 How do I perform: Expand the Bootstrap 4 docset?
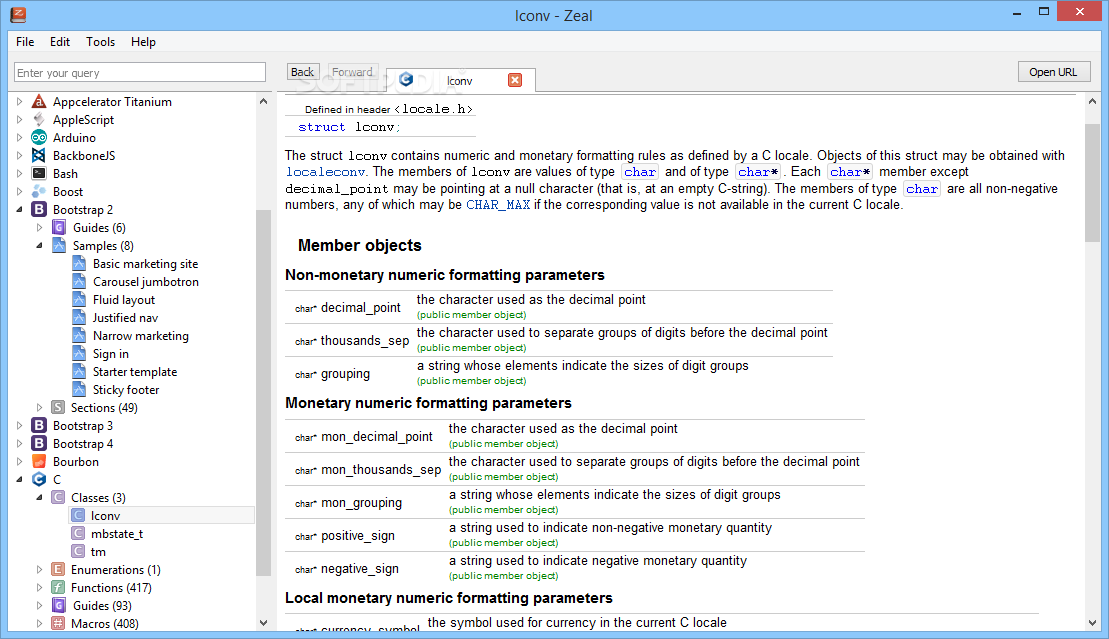click(x=19, y=444)
